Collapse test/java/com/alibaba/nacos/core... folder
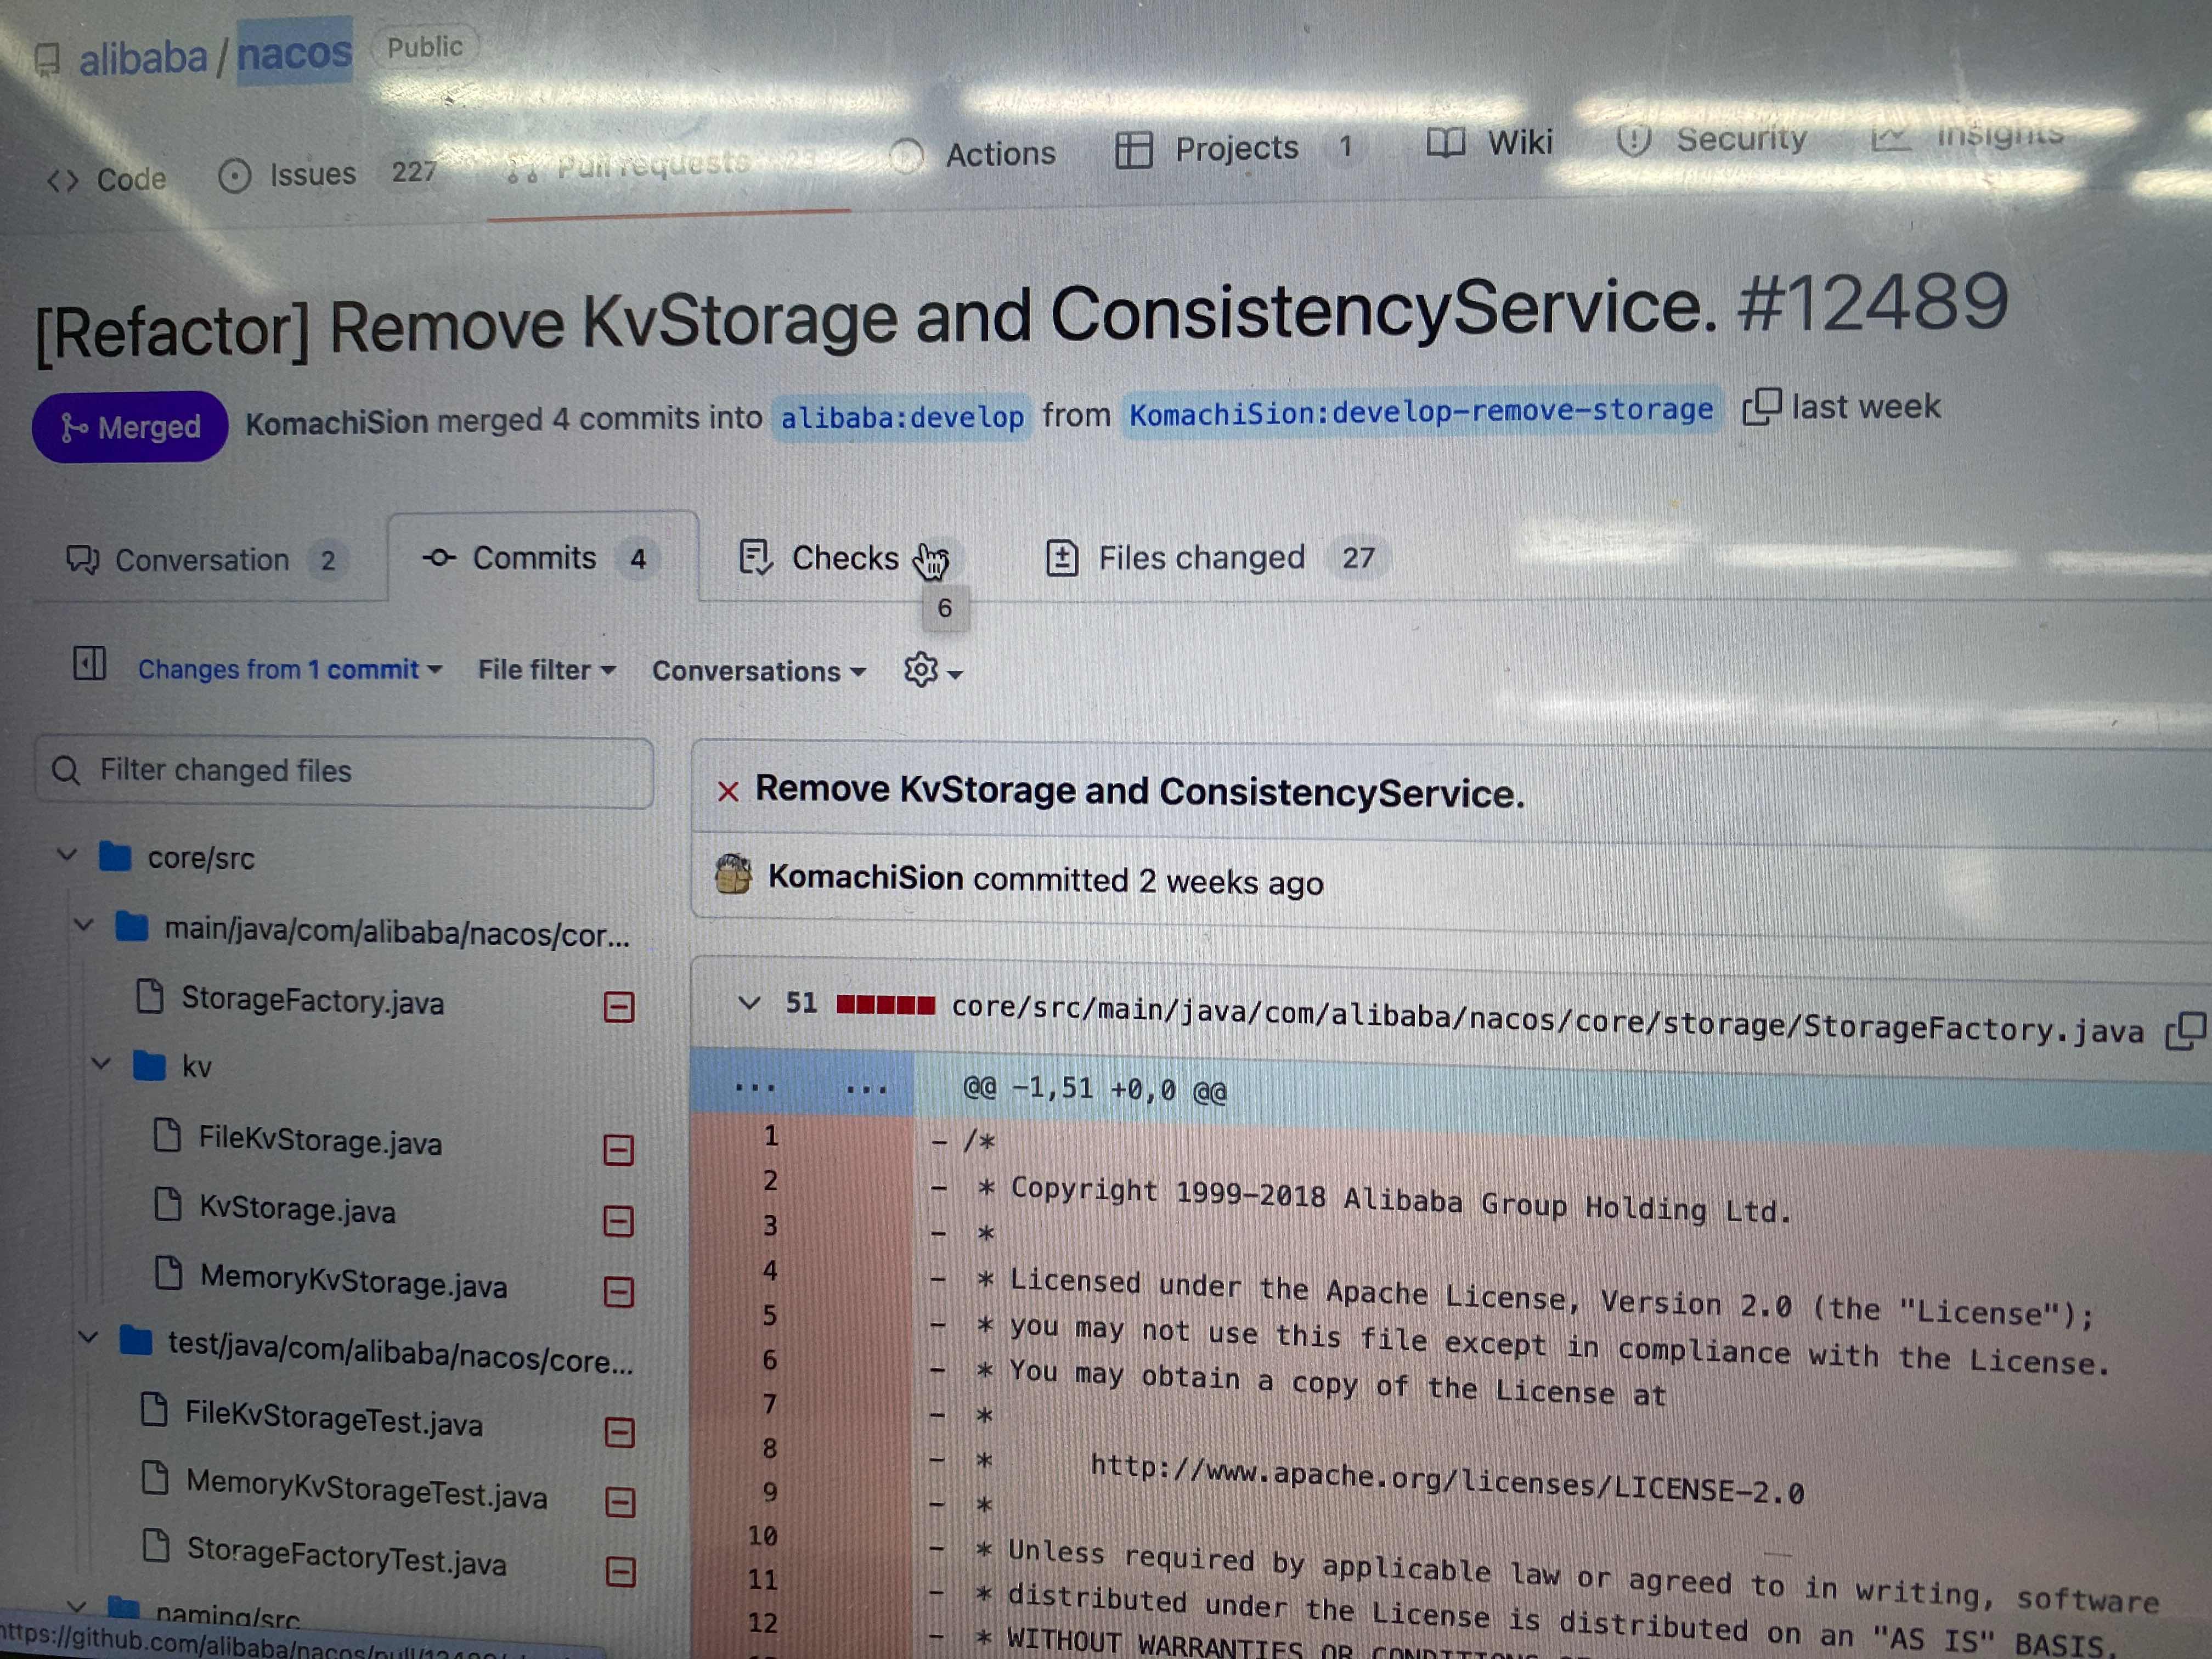The width and height of the screenshot is (2212, 1659). point(88,1338)
